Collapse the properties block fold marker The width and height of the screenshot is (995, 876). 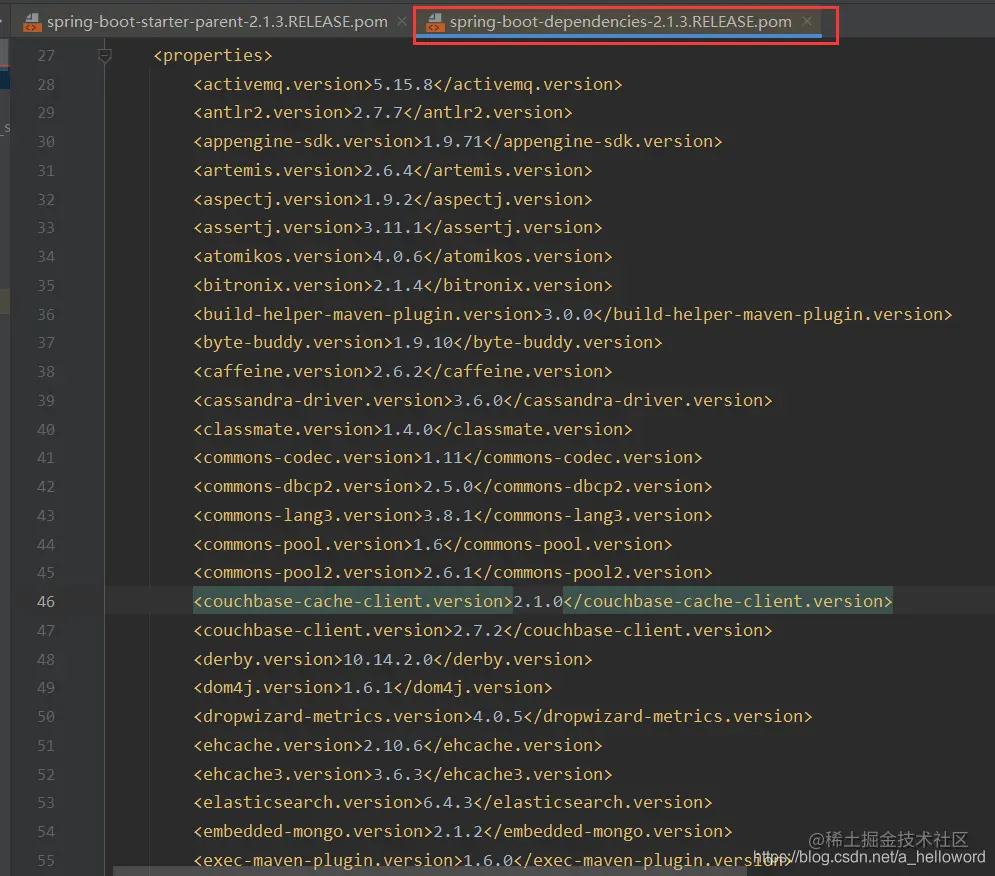(105, 56)
